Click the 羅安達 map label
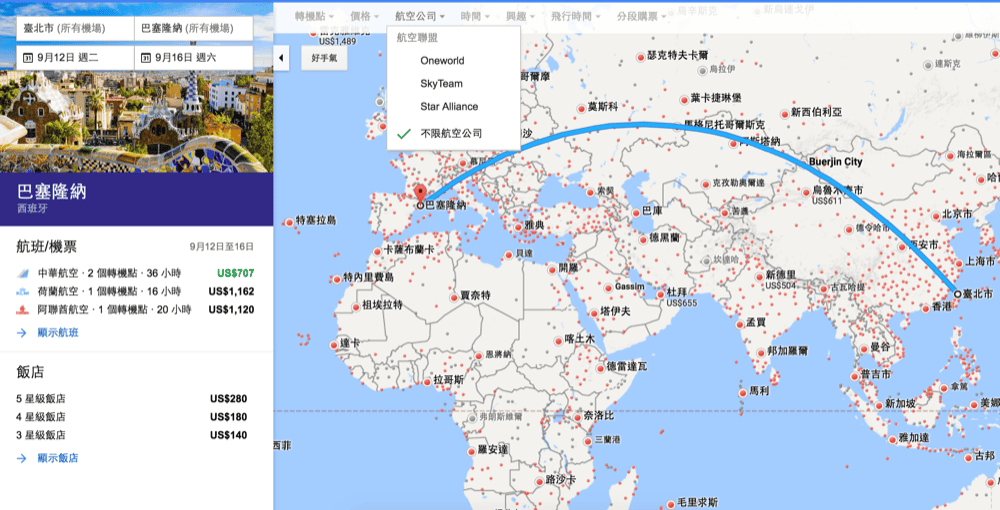Viewport: 1000px width, 510px height. coord(493,450)
